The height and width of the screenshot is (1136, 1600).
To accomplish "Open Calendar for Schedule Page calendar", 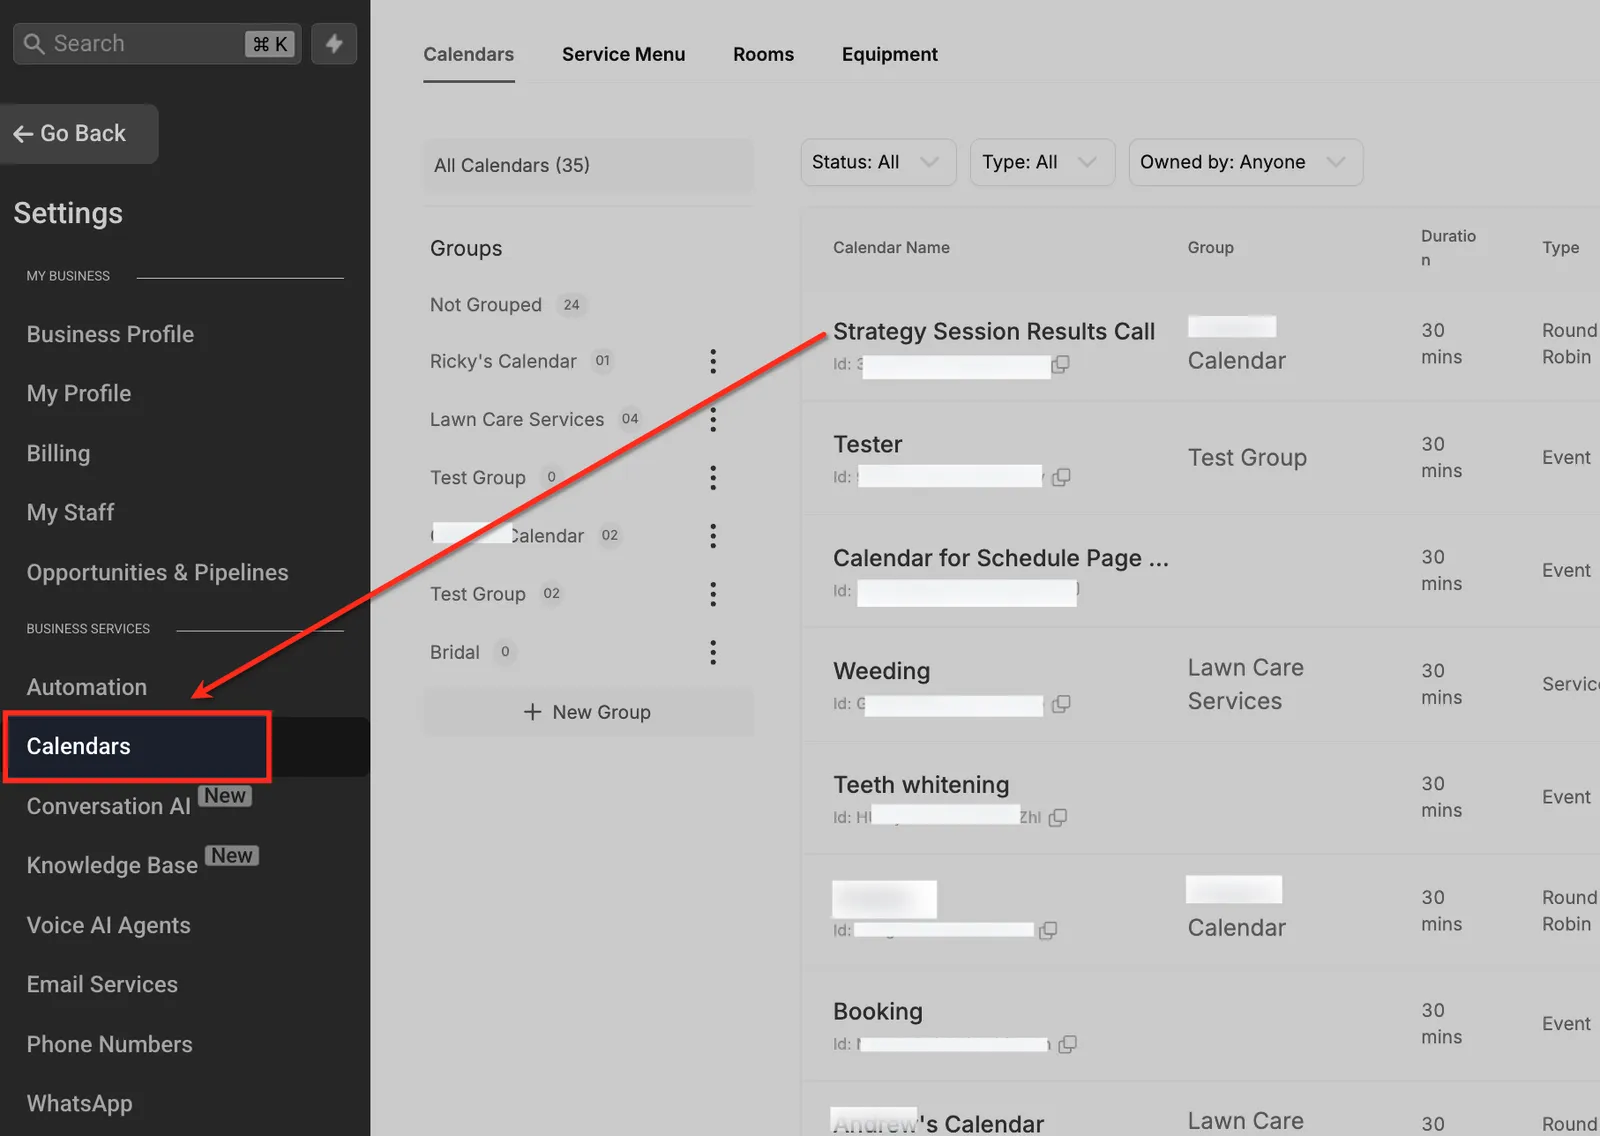I will (1001, 558).
